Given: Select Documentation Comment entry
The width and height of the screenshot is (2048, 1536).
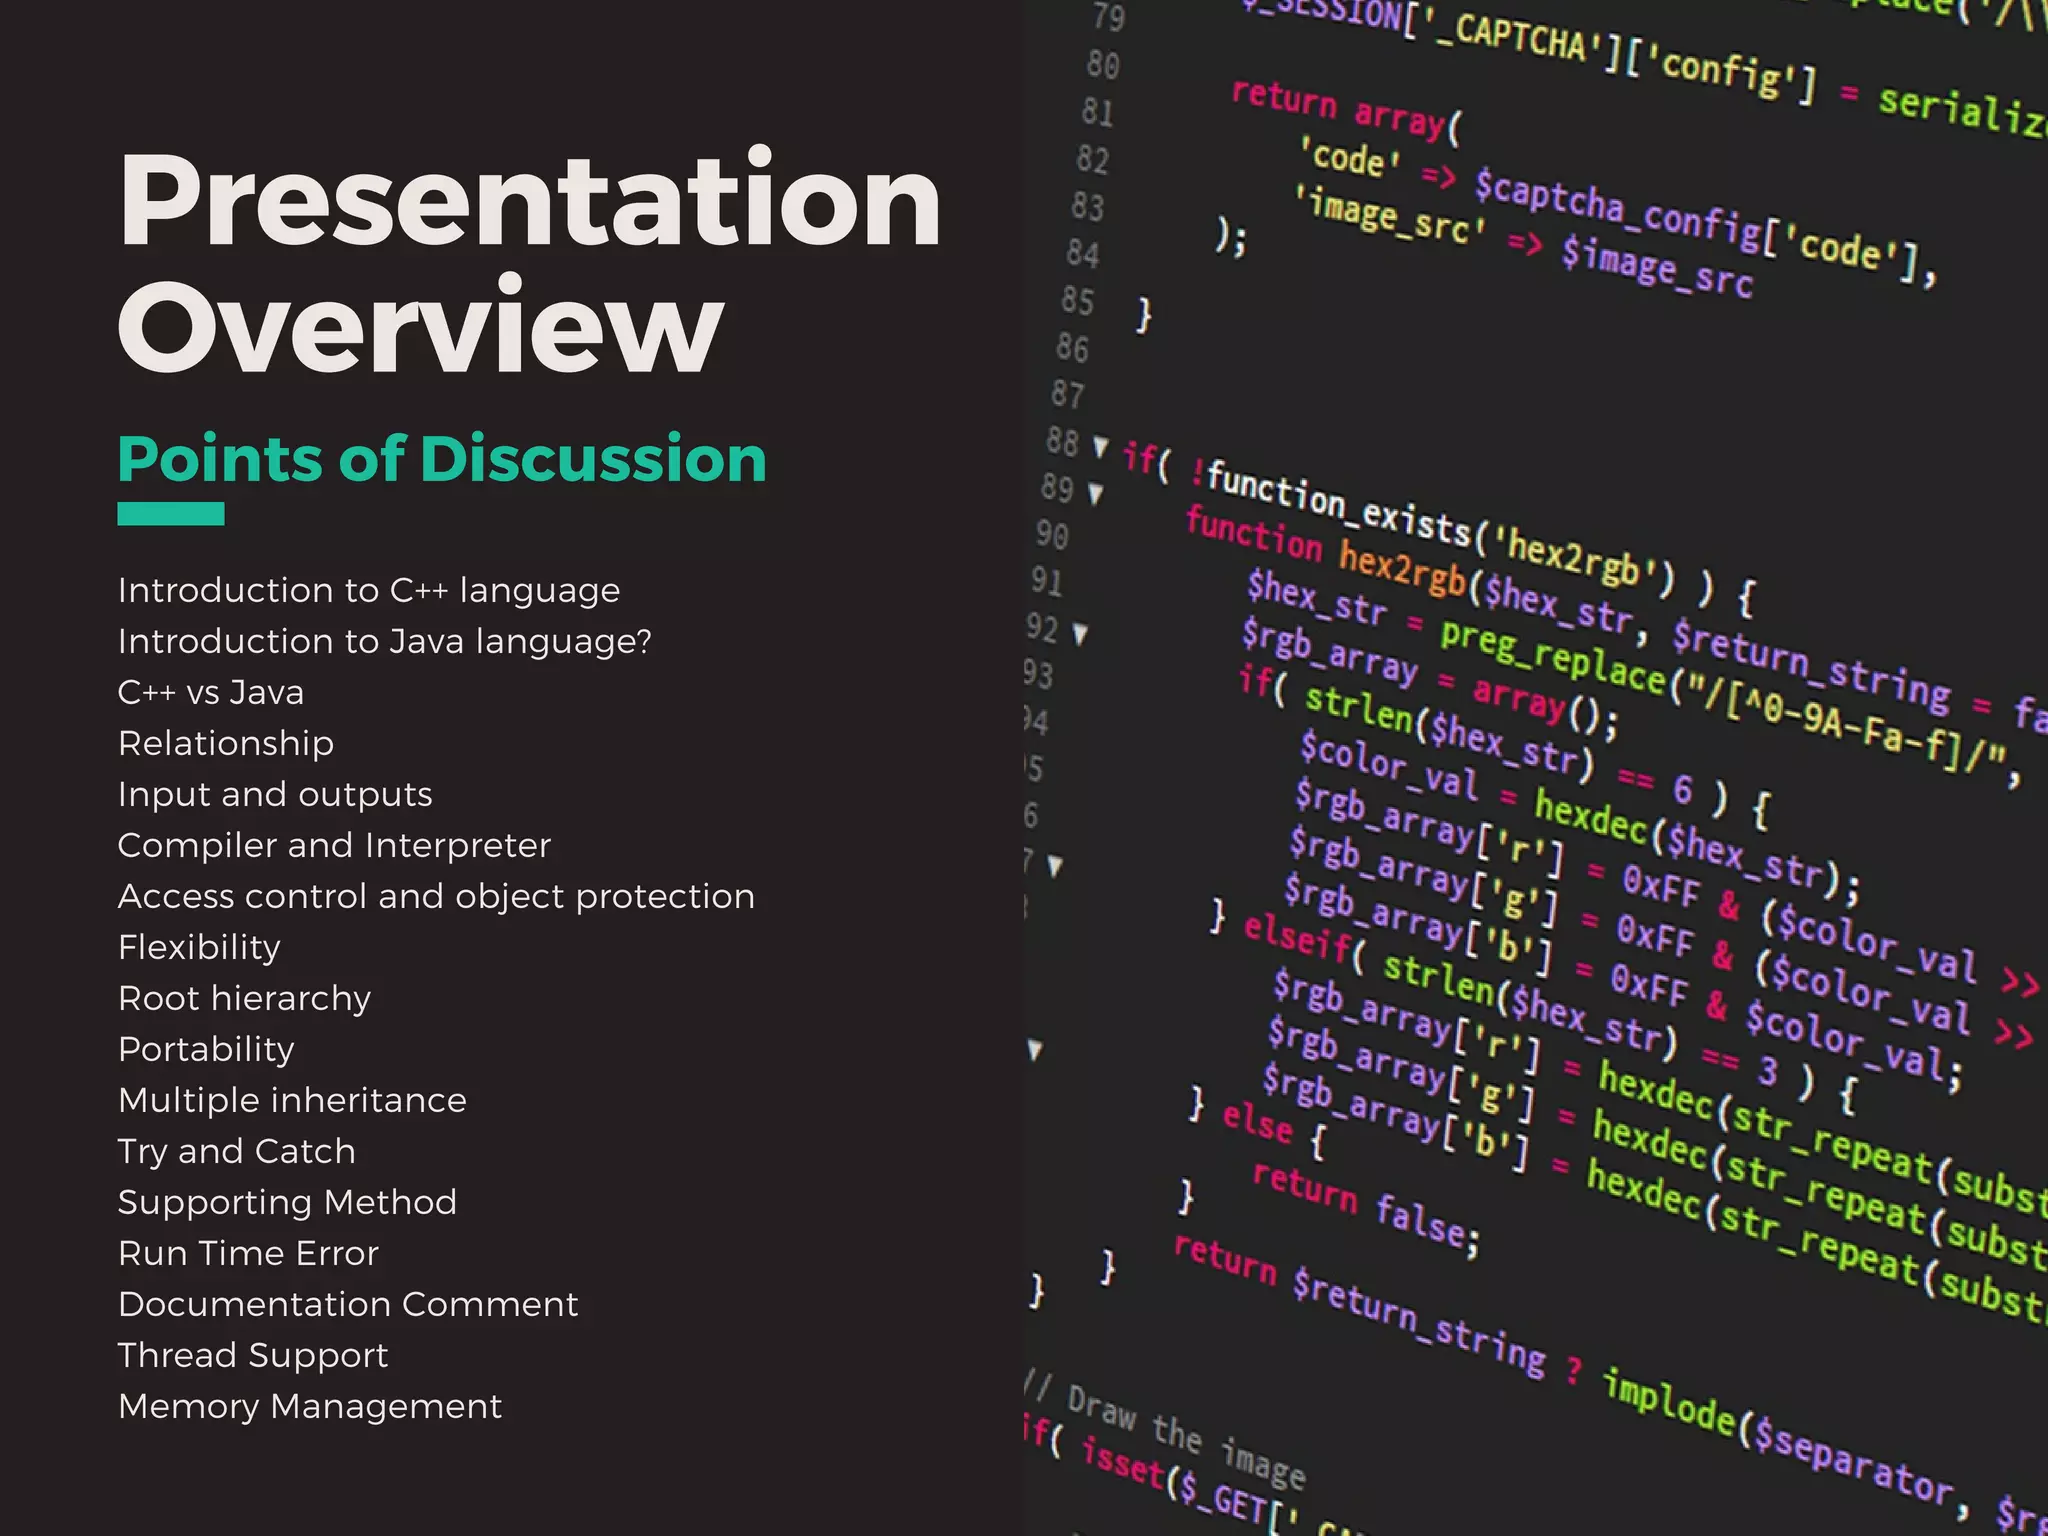Looking at the screenshot, I should click(x=348, y=1304).
